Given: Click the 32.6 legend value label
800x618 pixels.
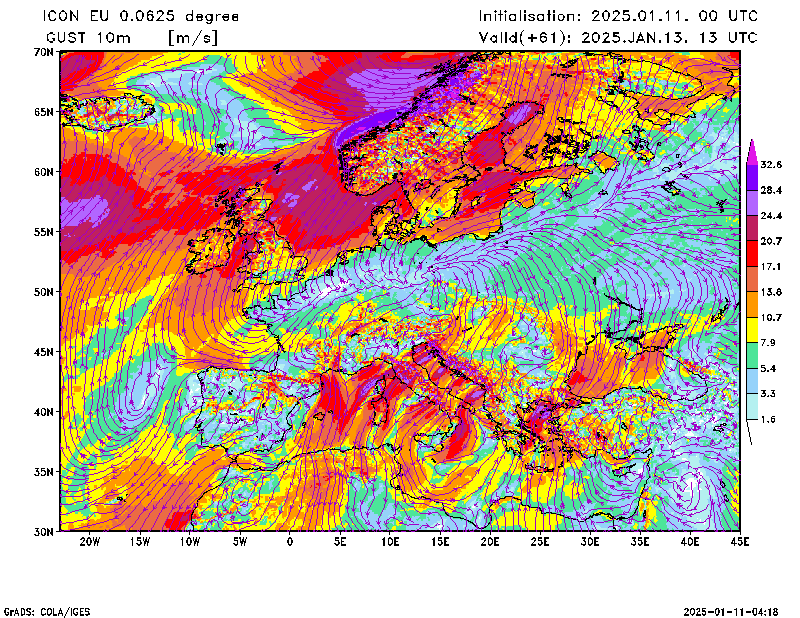Looking at the screenshot, I should click(771, 164).
